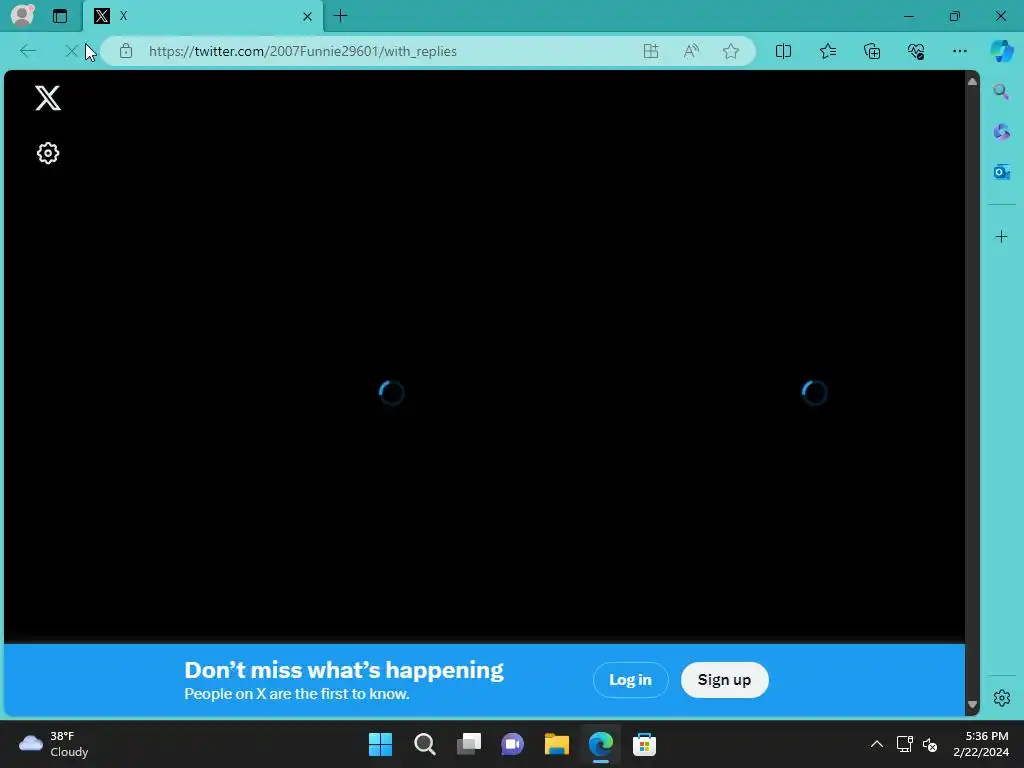This screenshot has height=768, width=1024.
Task: Click the scrollbar down arrow
Action: 972,704
